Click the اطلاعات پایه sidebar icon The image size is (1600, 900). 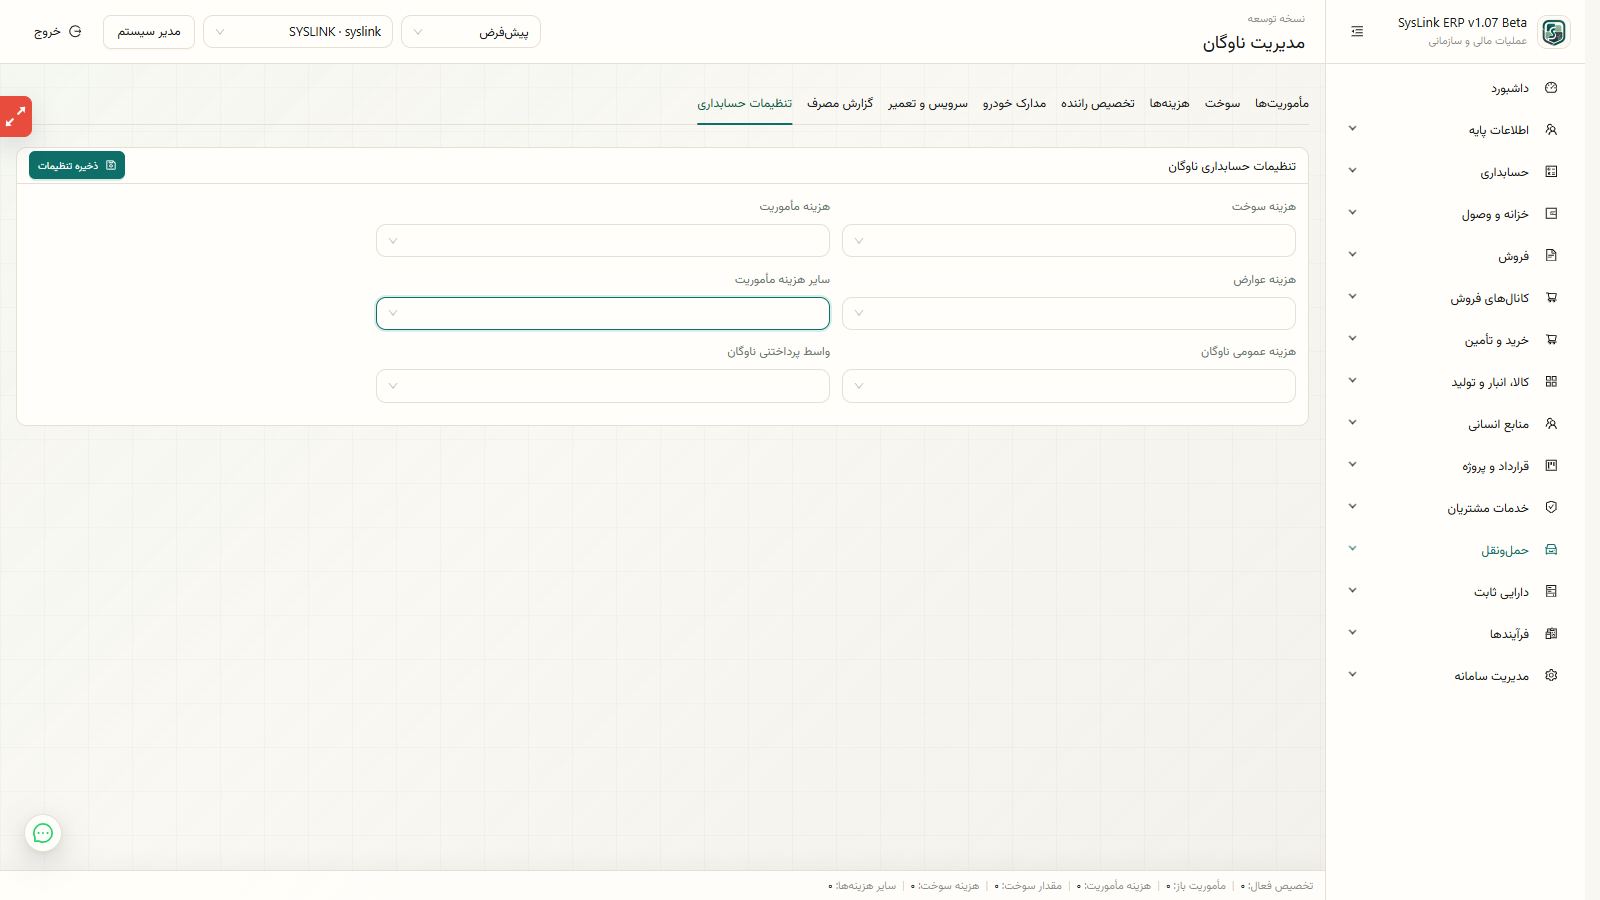pos(1551,130)
